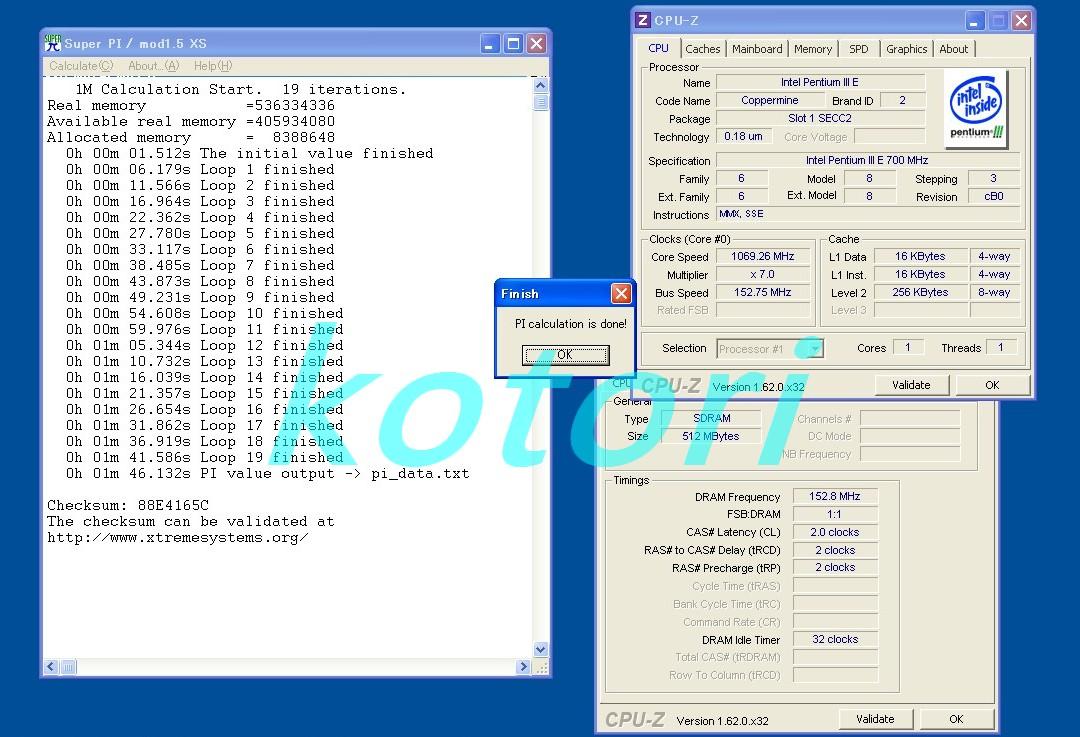1080x737 pixels.
Task: Switch to the Mainboard tab
Action: (x=757, y=49)
